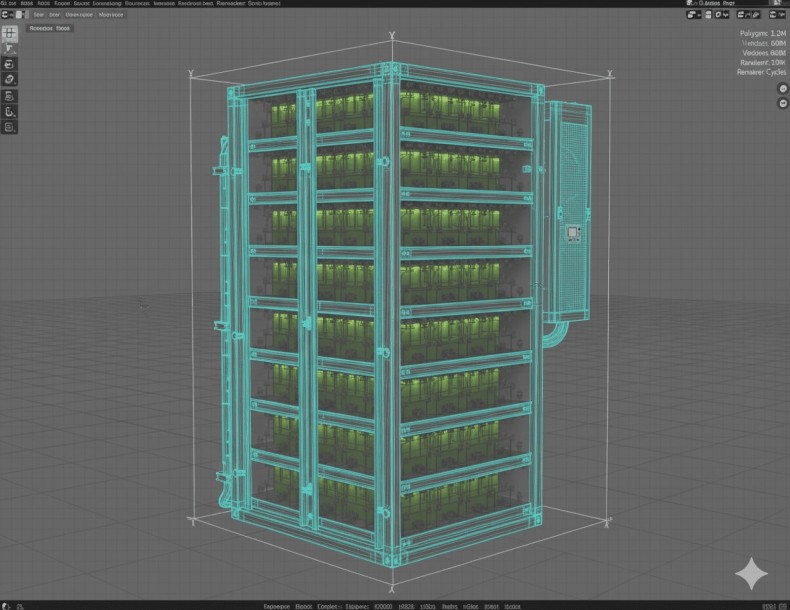Pick the cursor arrow tool in left toolbar
The image size is (790, 610).
(10, 47)
